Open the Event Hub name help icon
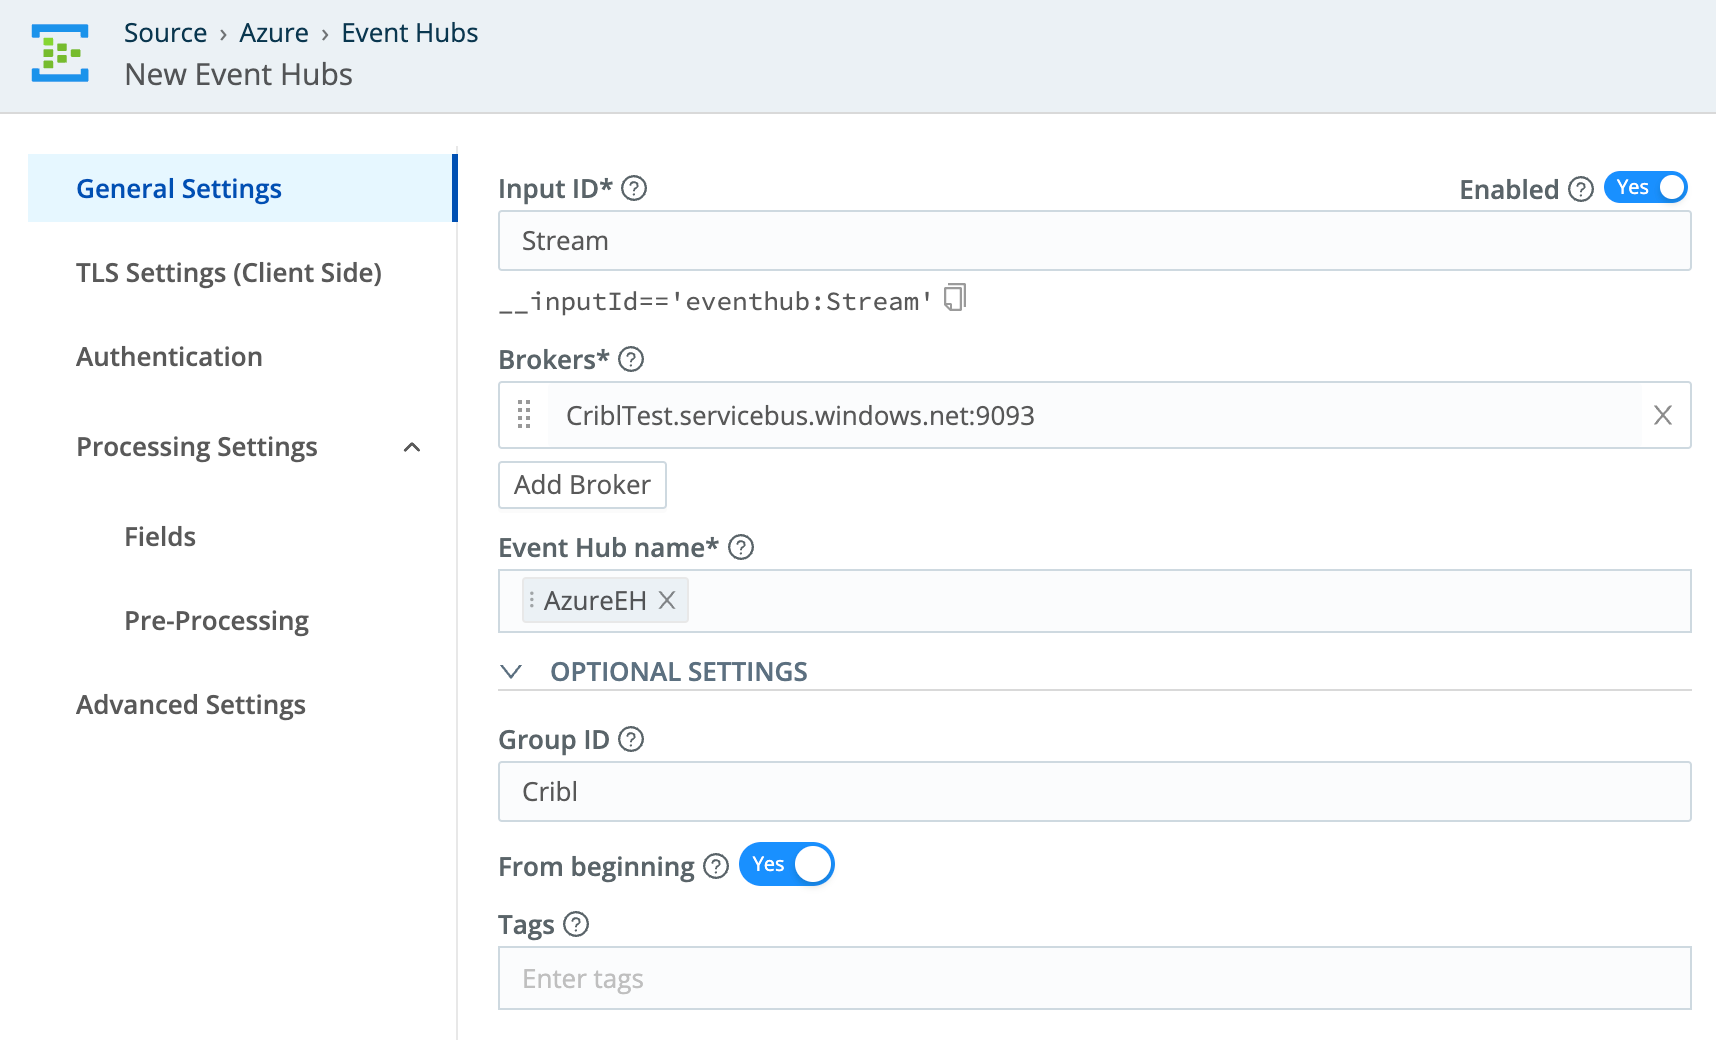This screenshot has height=1040, width=1716. (x=740, y=547)
